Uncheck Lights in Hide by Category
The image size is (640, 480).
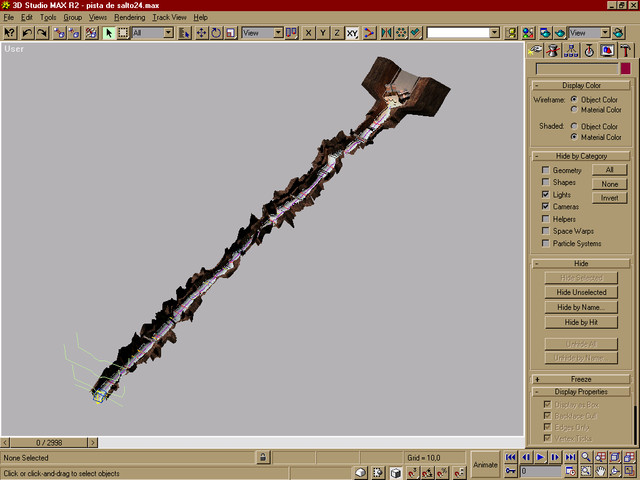(545, 194)
